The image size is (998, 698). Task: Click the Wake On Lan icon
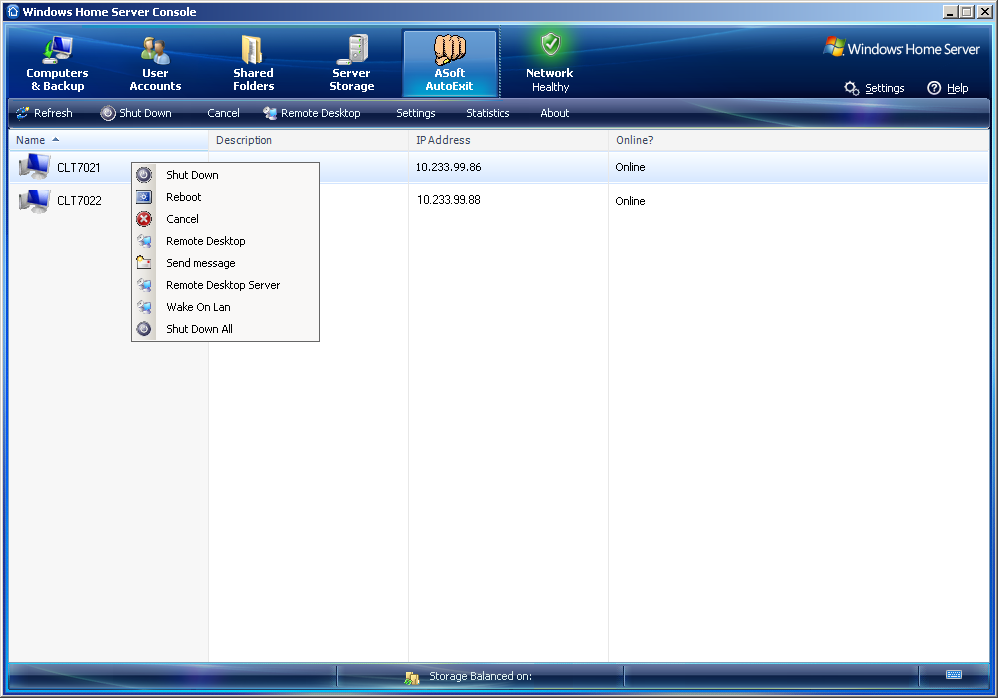tap(144, 307)
